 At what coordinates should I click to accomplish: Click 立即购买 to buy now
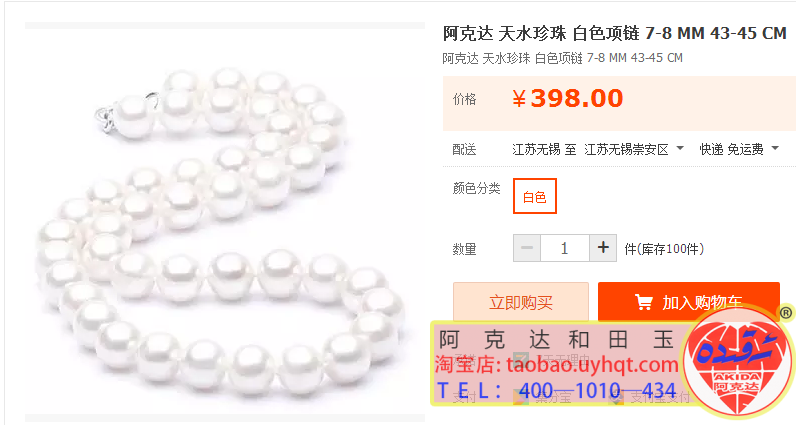(x=521, y=302)
